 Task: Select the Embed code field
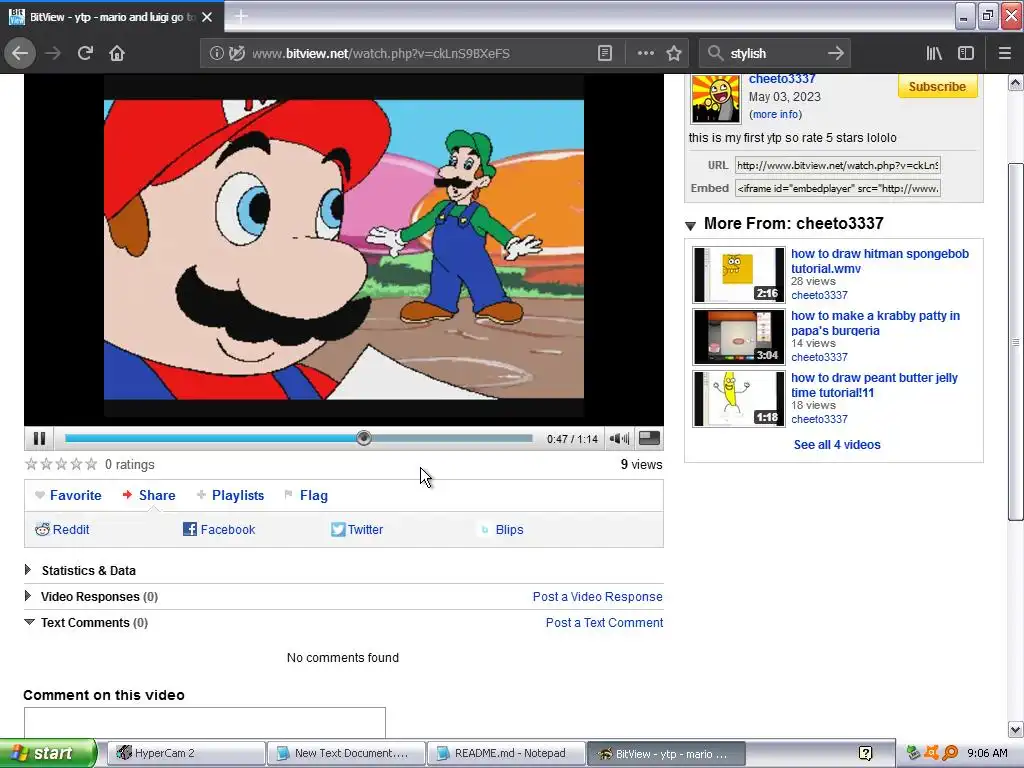pos(838,189)
